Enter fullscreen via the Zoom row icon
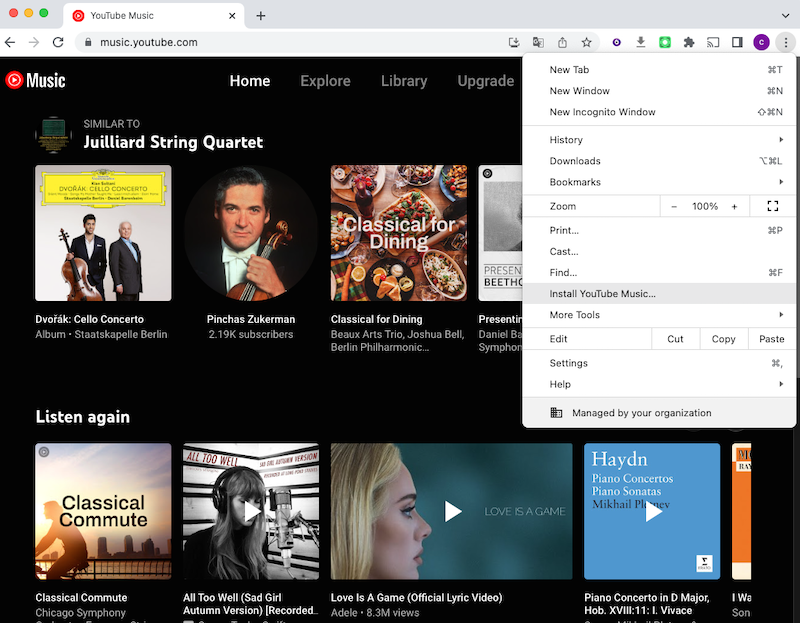The image size is (800, 623). click(x=772, y=206)
